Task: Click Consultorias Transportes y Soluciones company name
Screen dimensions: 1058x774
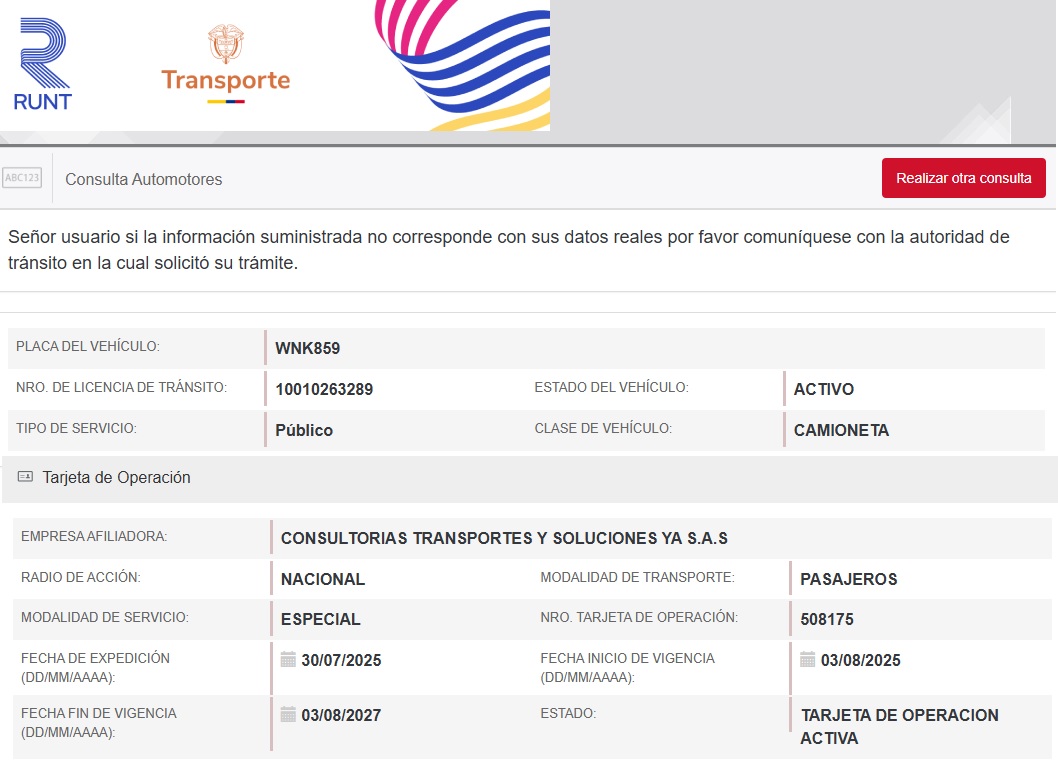Action: (x=504, y=538)
